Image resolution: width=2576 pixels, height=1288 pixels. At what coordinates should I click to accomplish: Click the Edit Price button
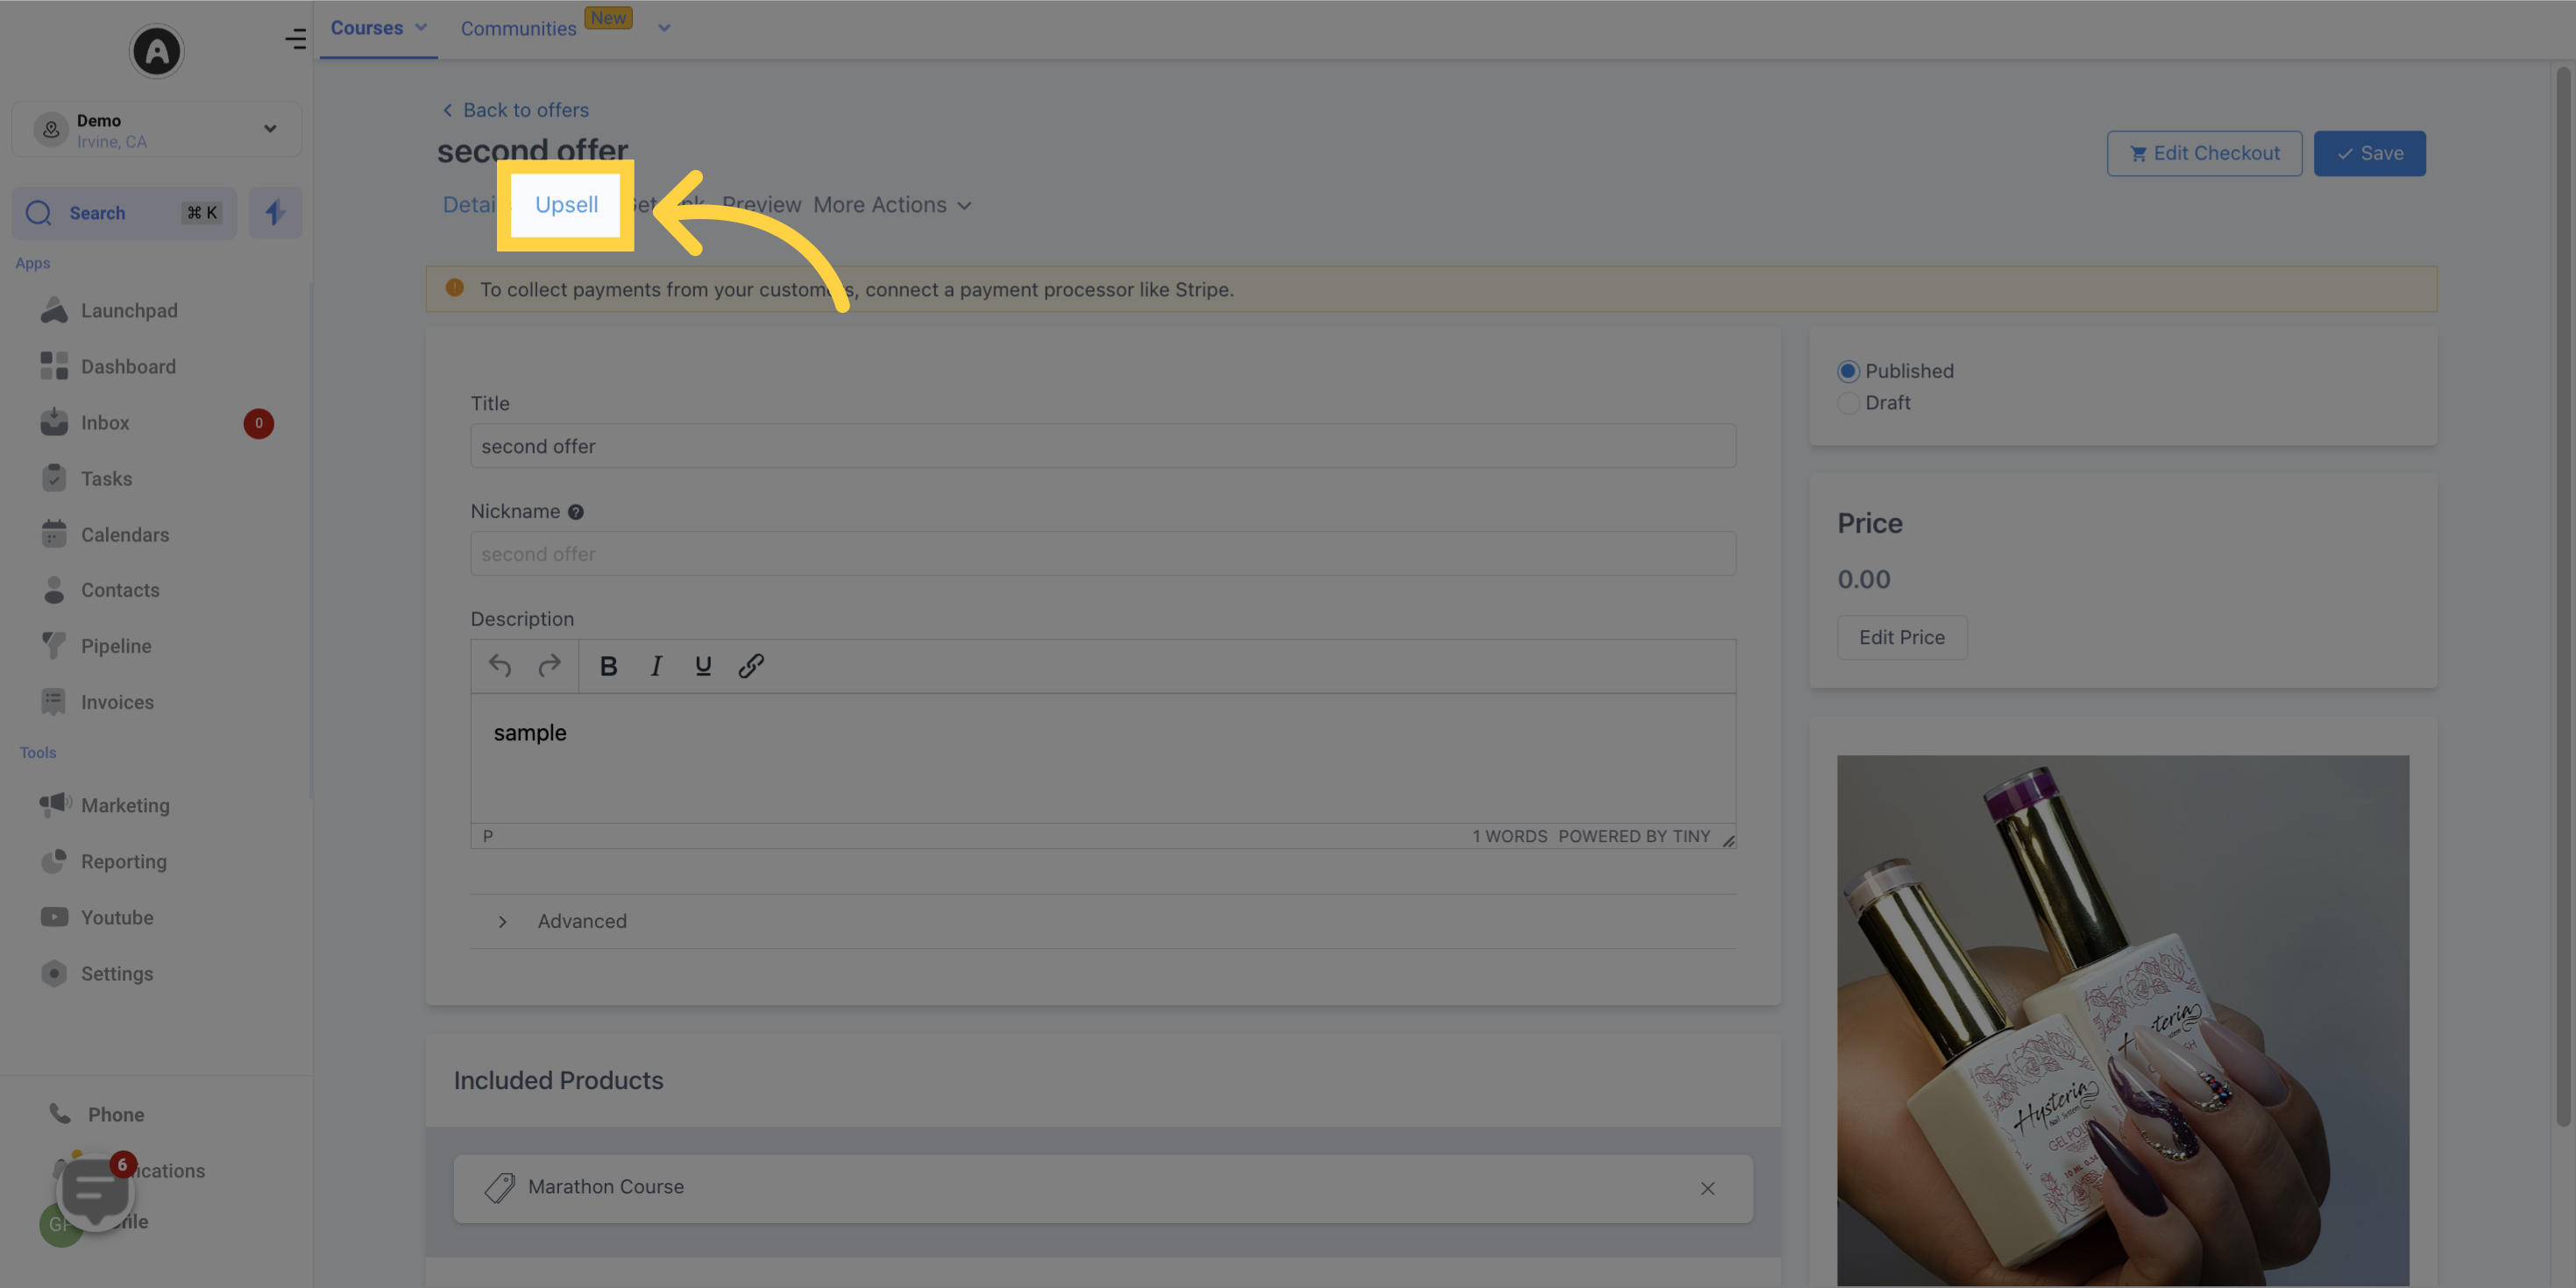(1903, 638)
